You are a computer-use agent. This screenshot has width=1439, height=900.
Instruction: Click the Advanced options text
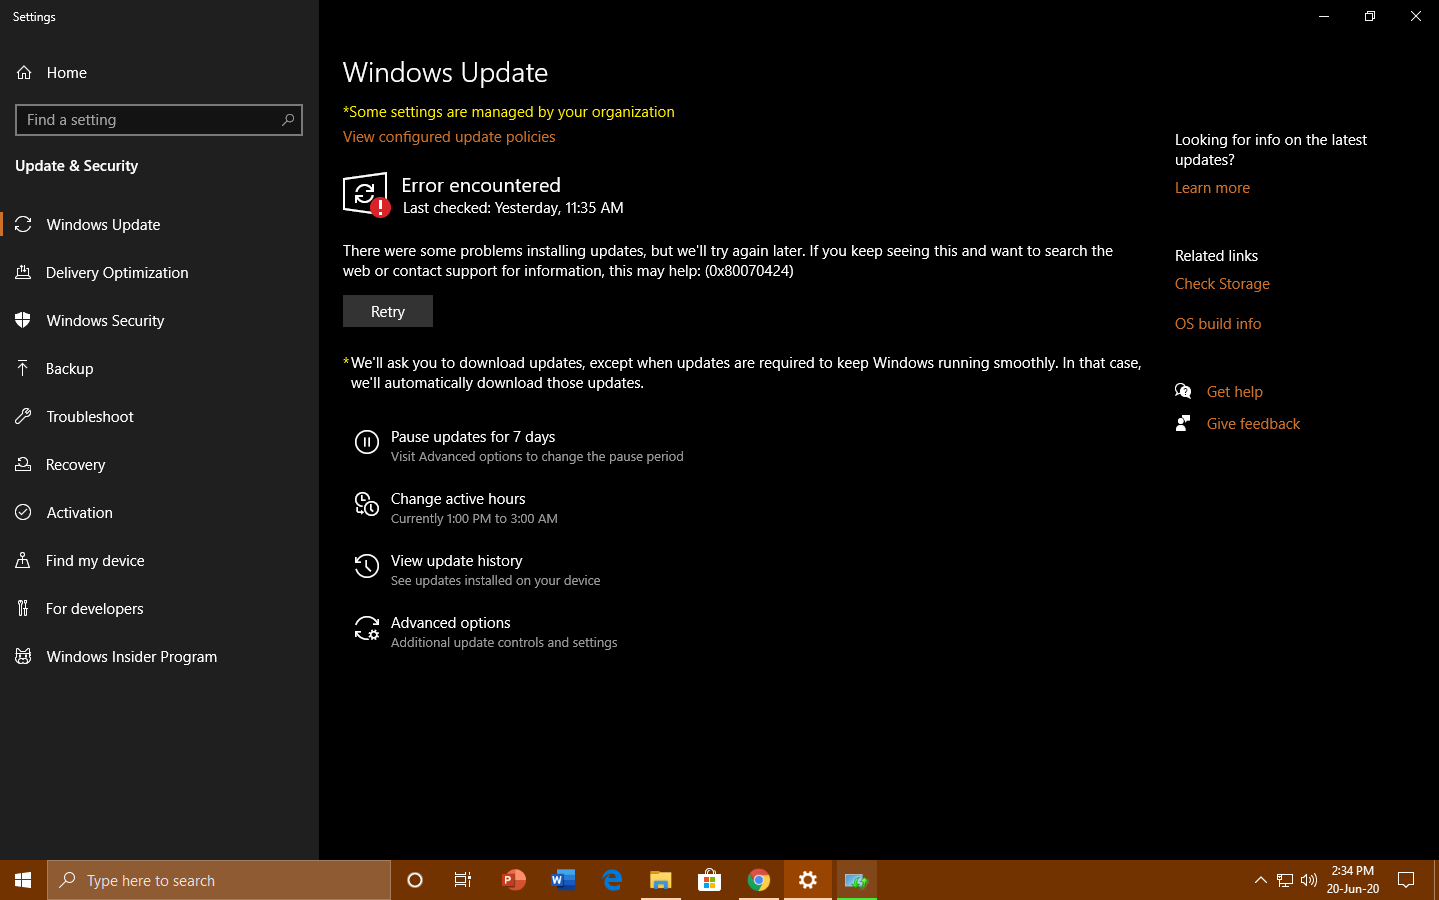point(451,623)
